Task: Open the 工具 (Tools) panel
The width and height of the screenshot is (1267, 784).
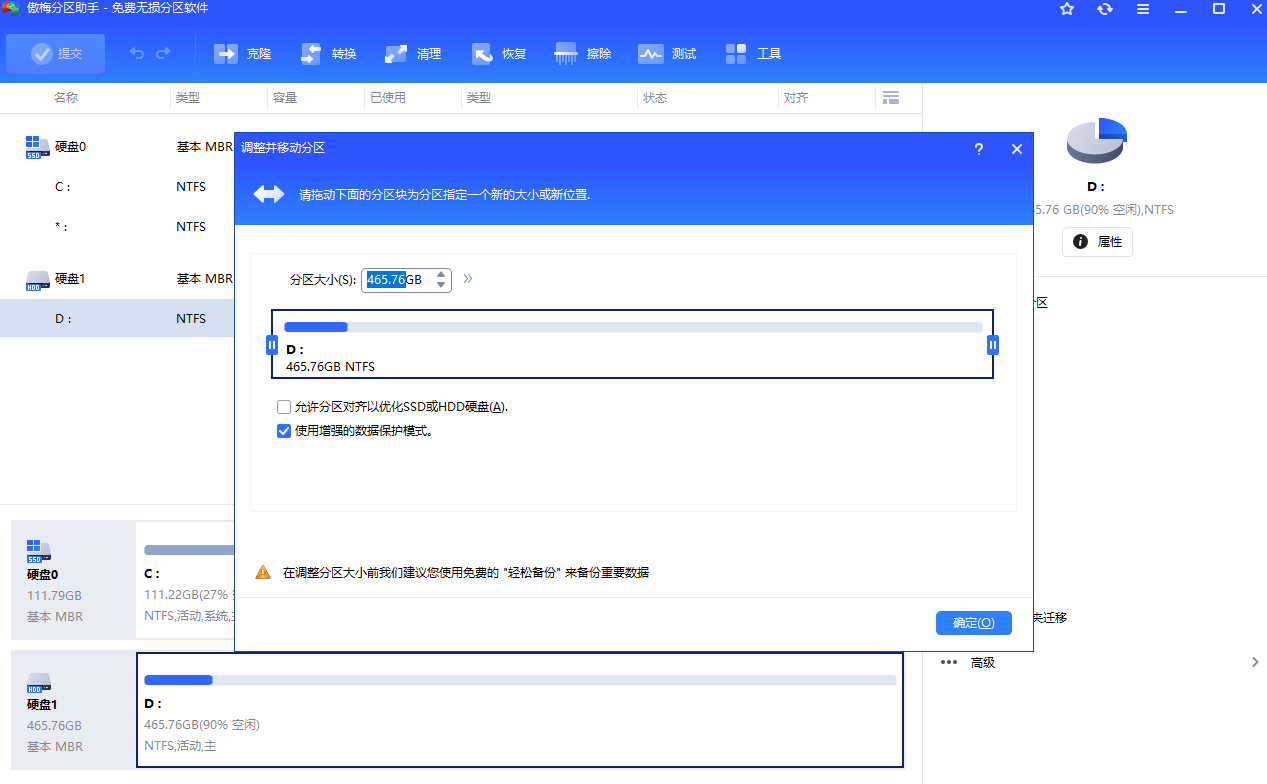Action: [x=752, y=53]
